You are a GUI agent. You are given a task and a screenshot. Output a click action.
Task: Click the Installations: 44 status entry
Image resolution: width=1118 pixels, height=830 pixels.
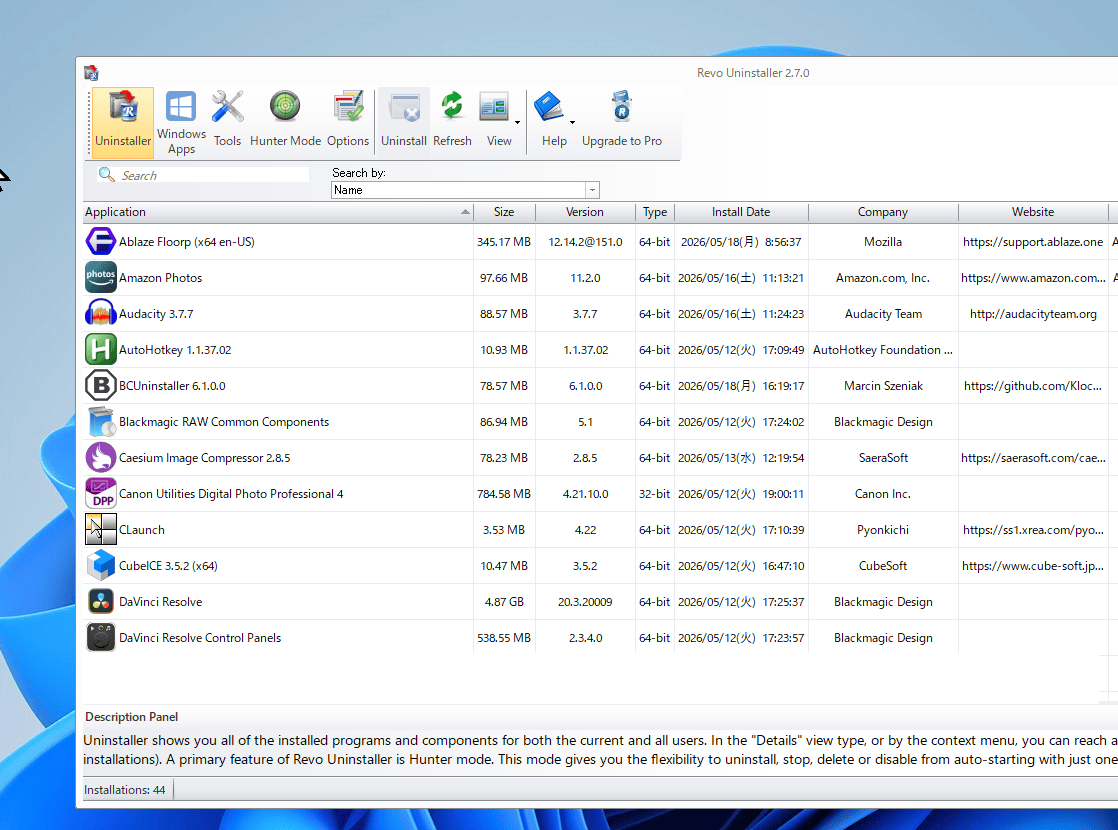coord(124,789)
